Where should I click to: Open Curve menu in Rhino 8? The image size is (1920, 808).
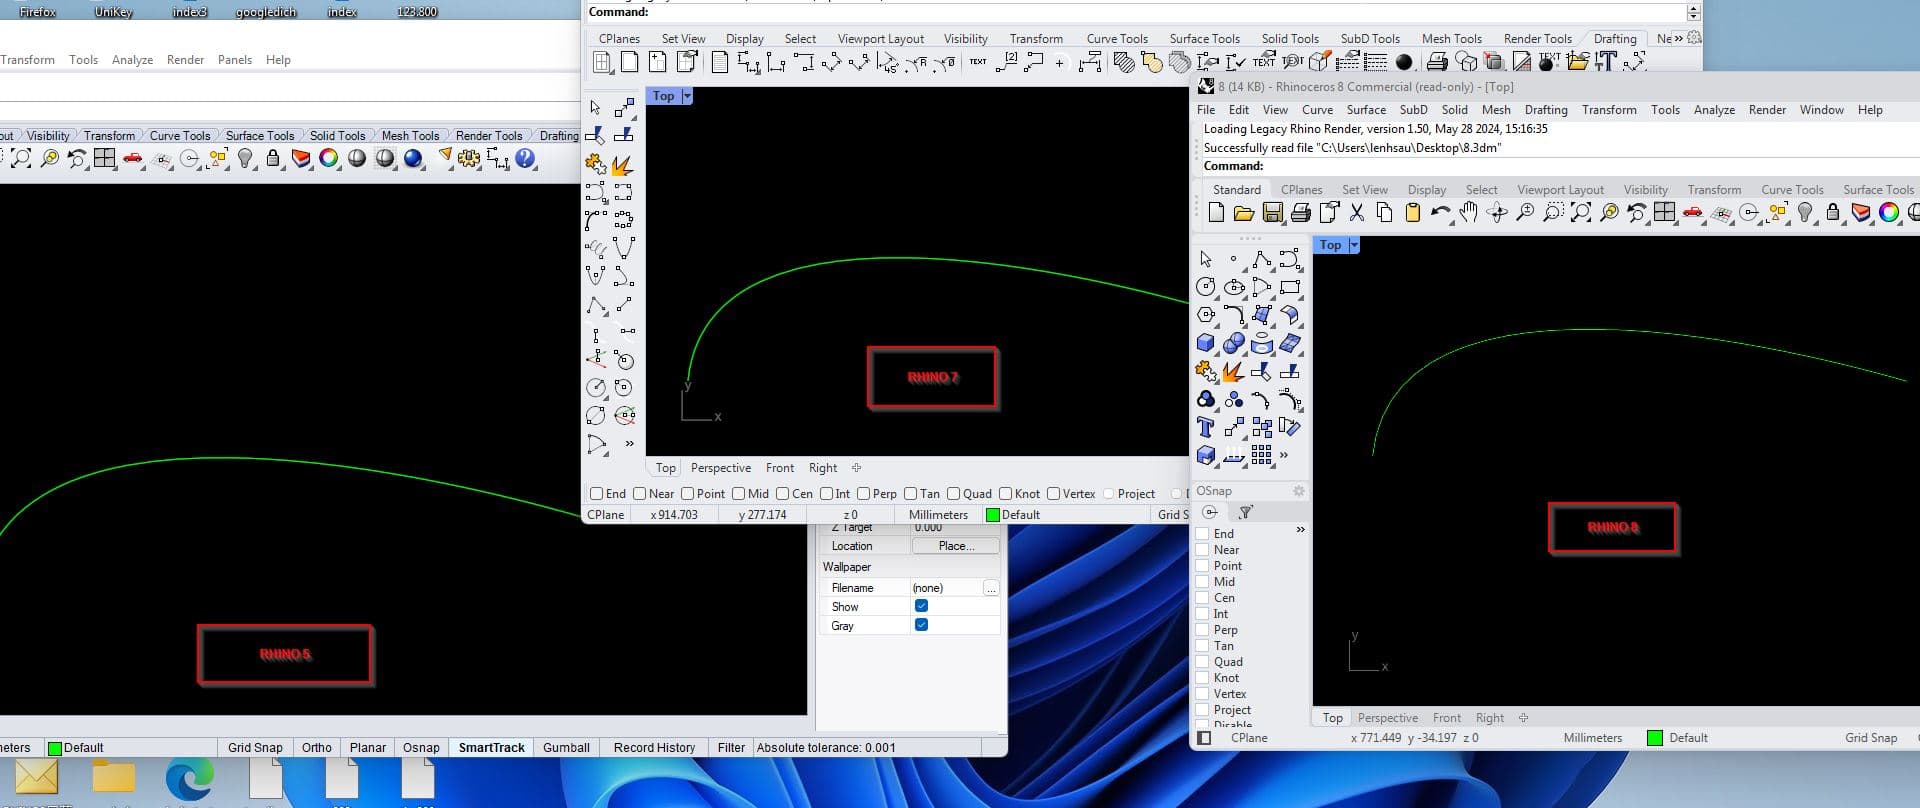click(1317, 110)
